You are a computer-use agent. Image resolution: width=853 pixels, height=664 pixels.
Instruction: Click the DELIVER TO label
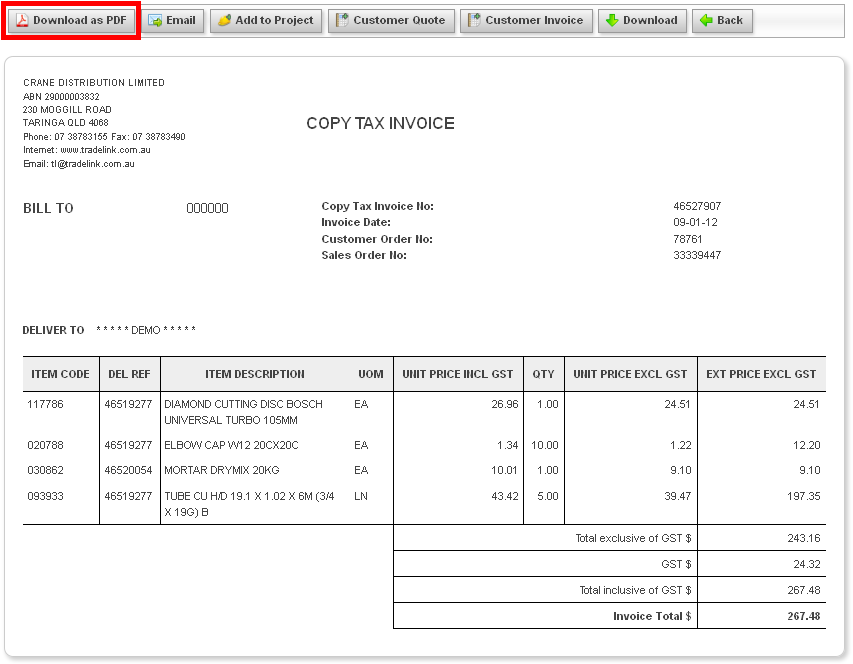click(53, 330)
